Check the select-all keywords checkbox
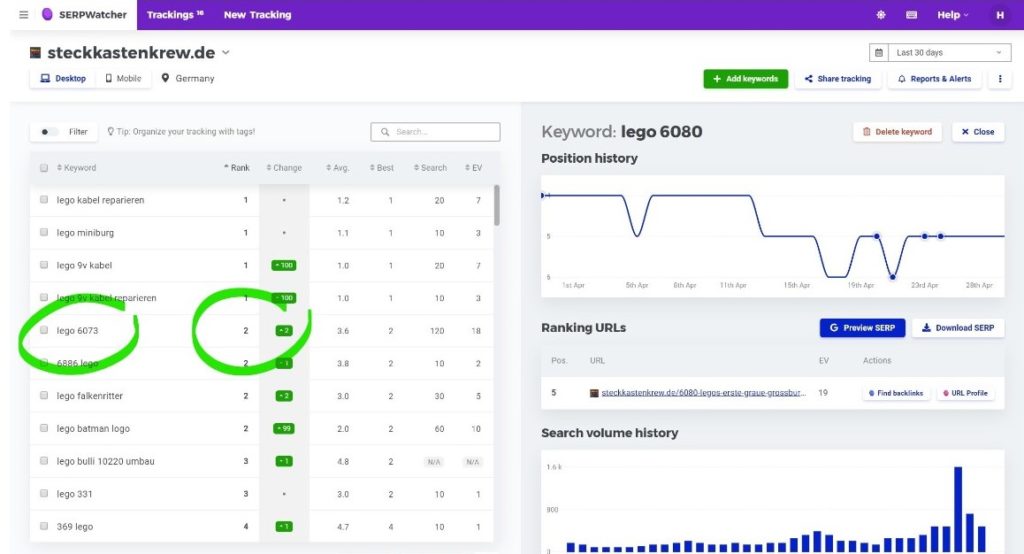The width and height of the screenshot is (1024, 554). point(44,168)
